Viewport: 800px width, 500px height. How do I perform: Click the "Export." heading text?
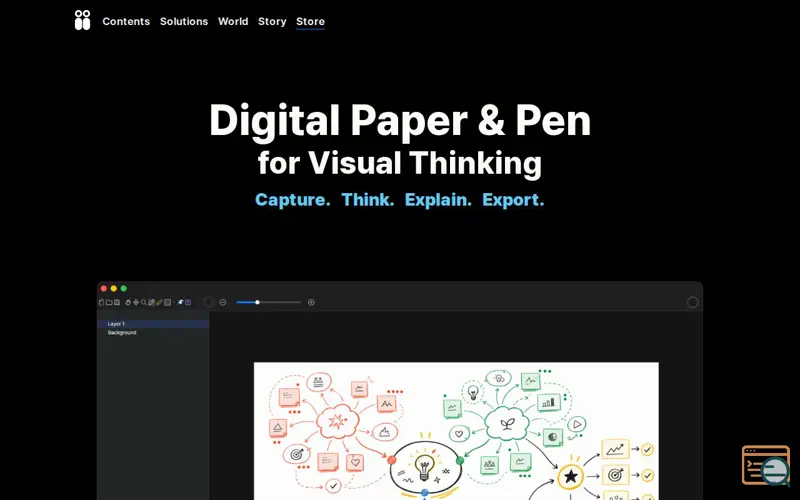(513, 199)
